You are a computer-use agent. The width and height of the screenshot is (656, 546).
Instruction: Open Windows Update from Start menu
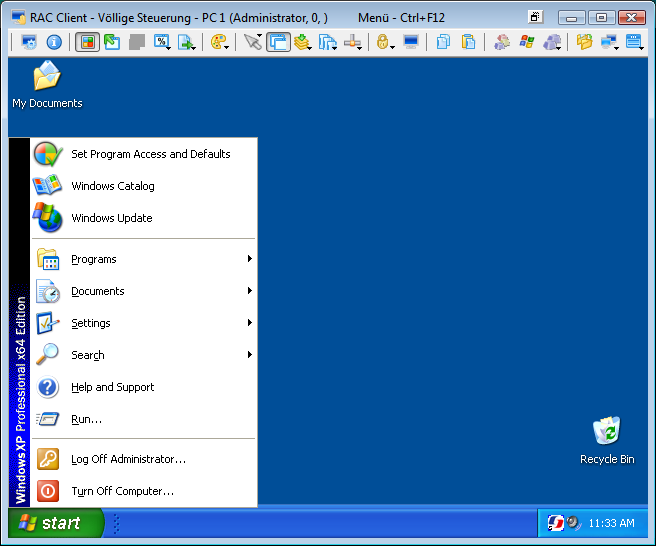[x=112, y=218]
